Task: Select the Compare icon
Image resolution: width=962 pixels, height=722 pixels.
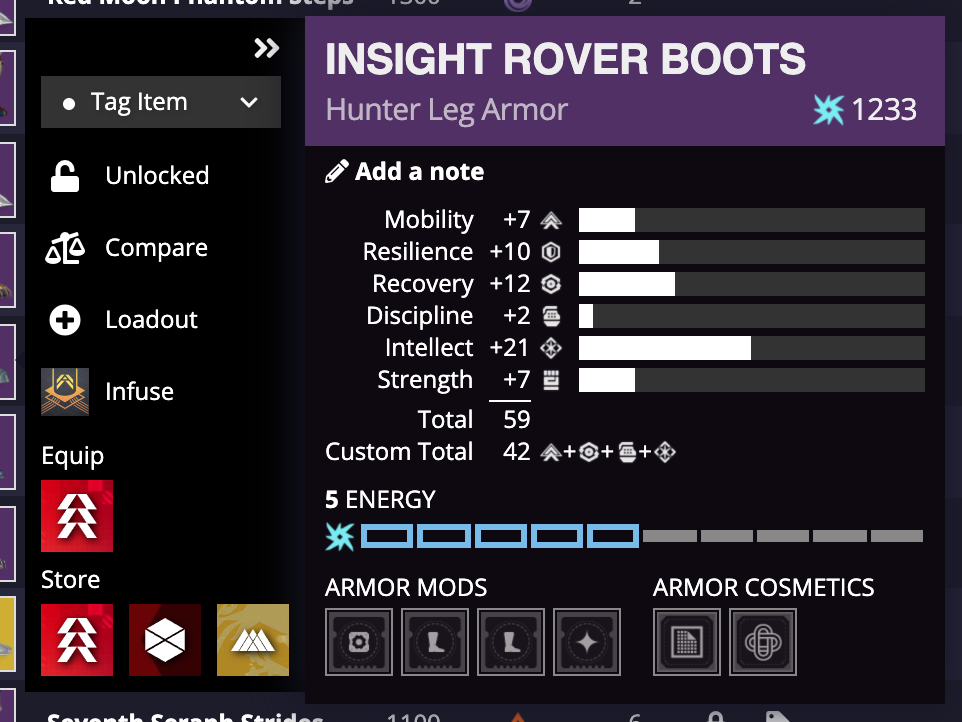Action: [64, 247]
